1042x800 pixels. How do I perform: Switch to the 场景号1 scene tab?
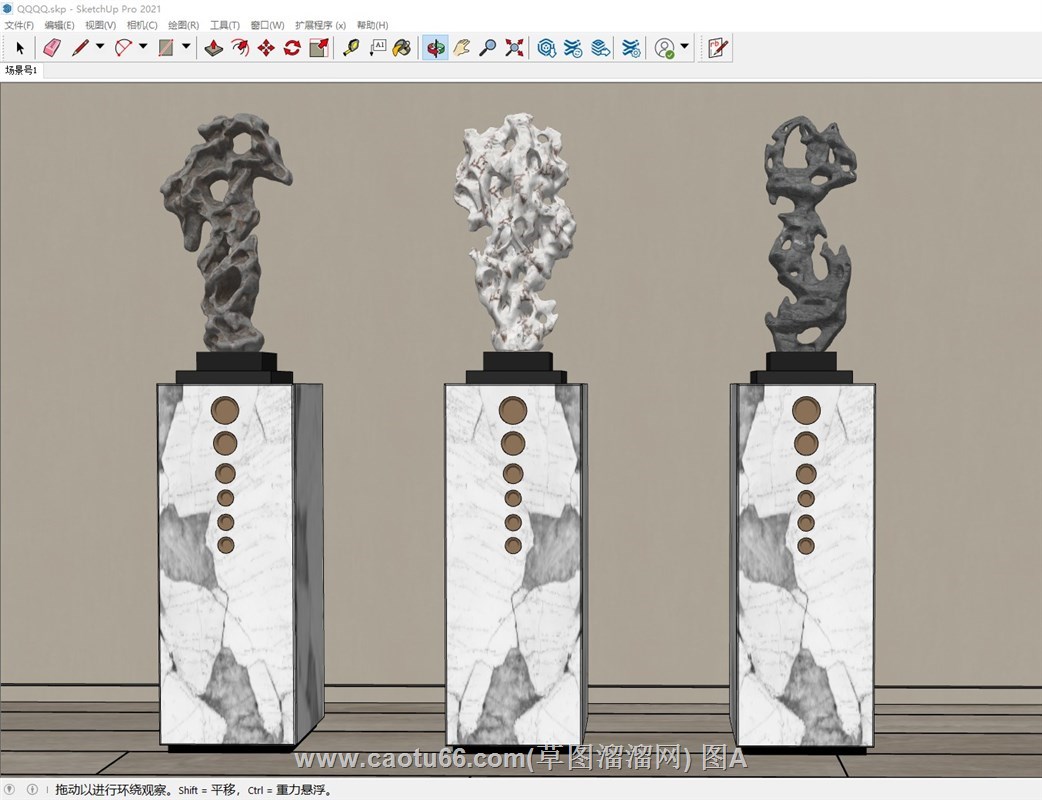(21, 70)
